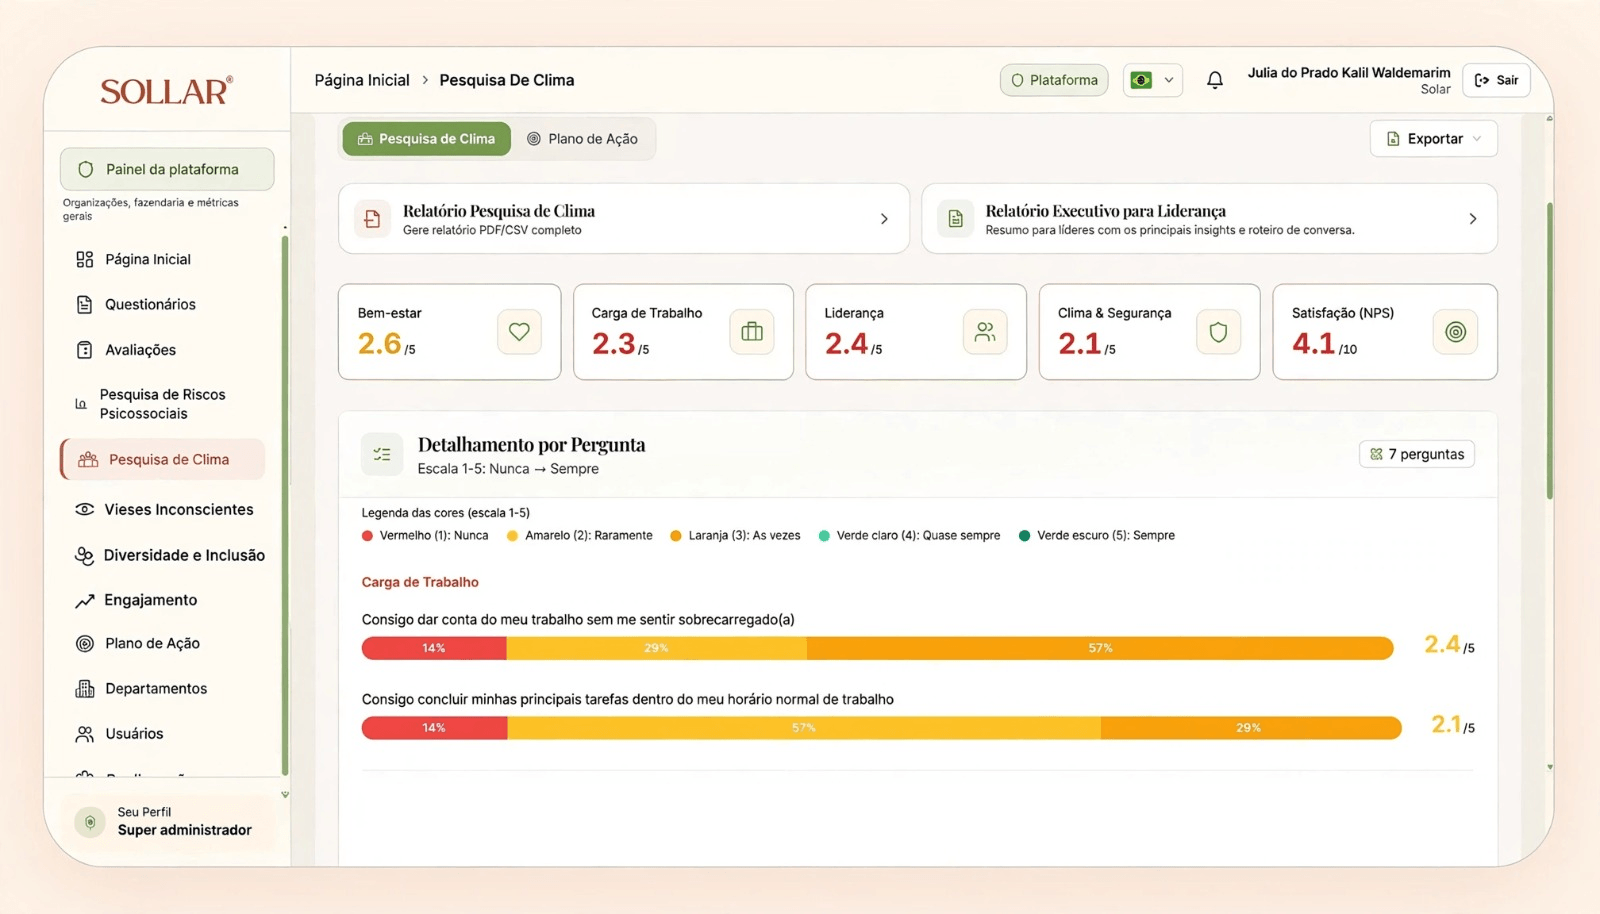The width and height of the screenshot is (1600, 914).
Task: Click the main page vertical scrollbar
Action: [x=1550, y=350]
